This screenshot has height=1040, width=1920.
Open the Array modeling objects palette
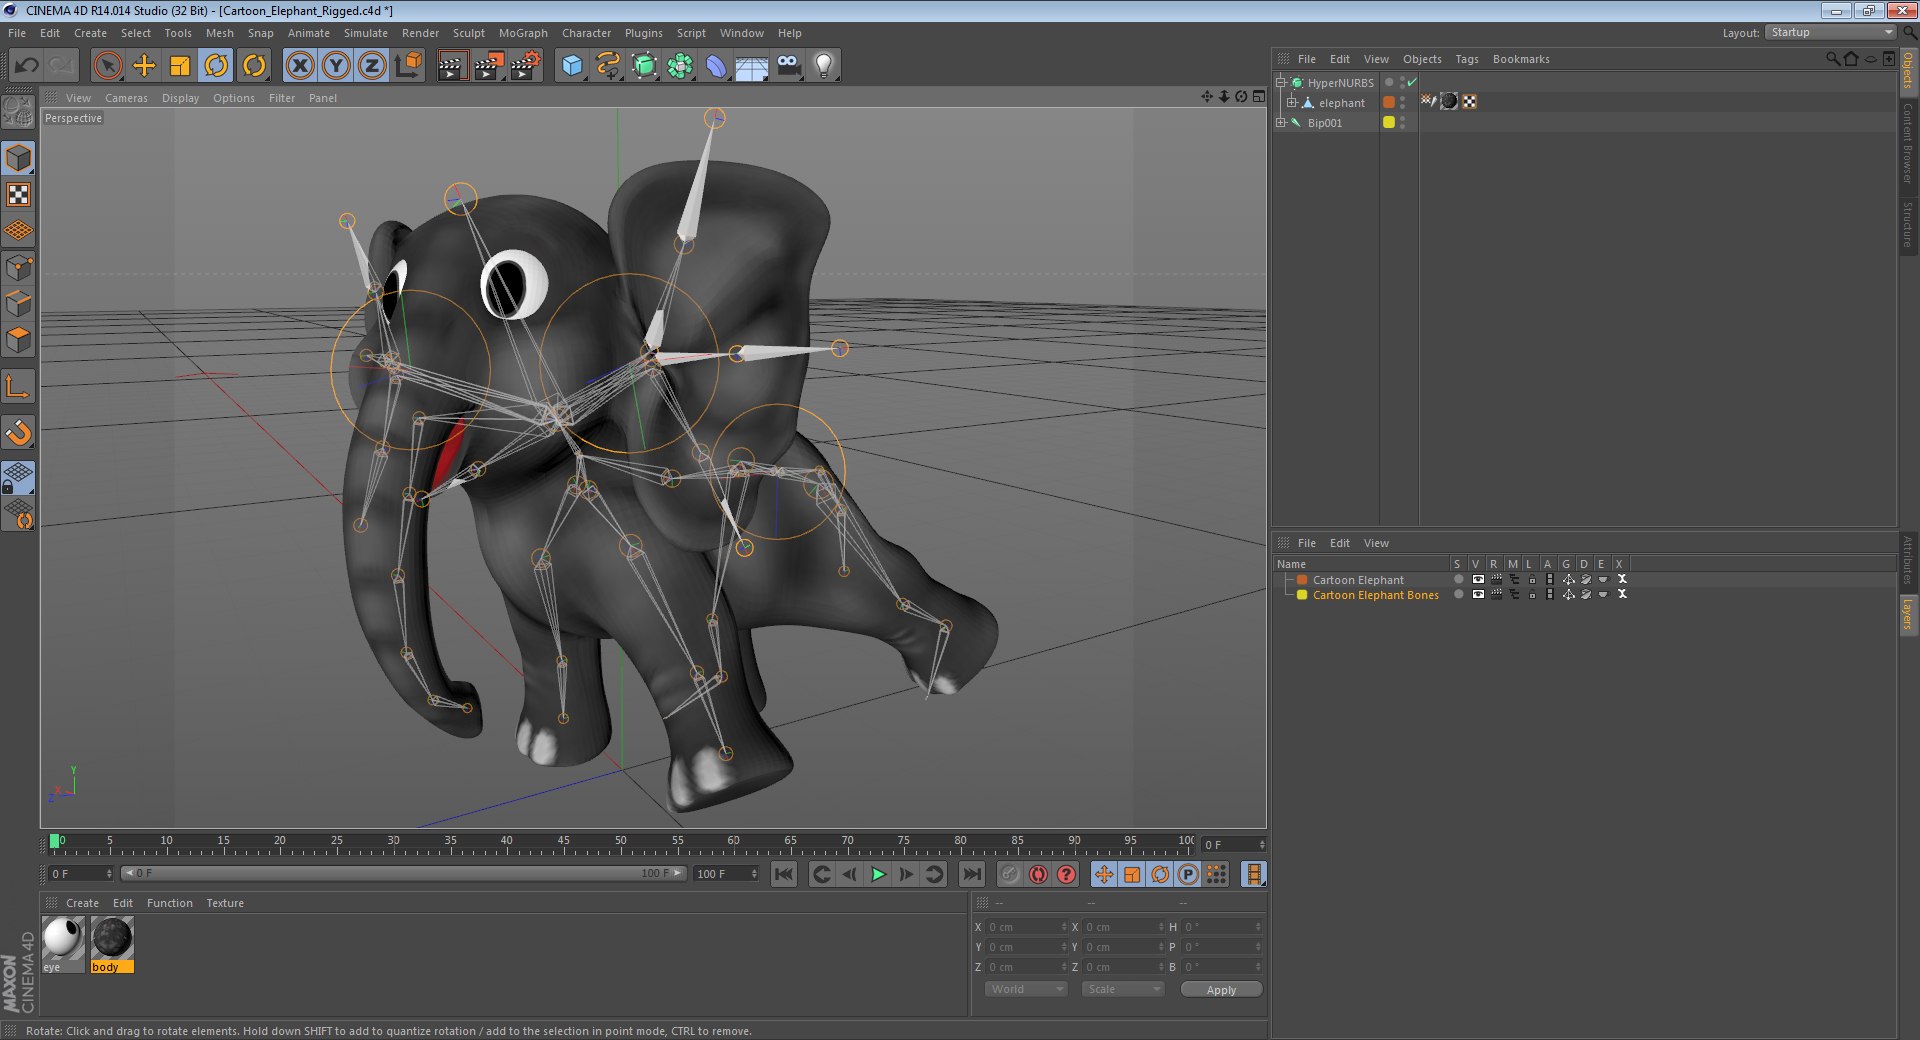680,66
